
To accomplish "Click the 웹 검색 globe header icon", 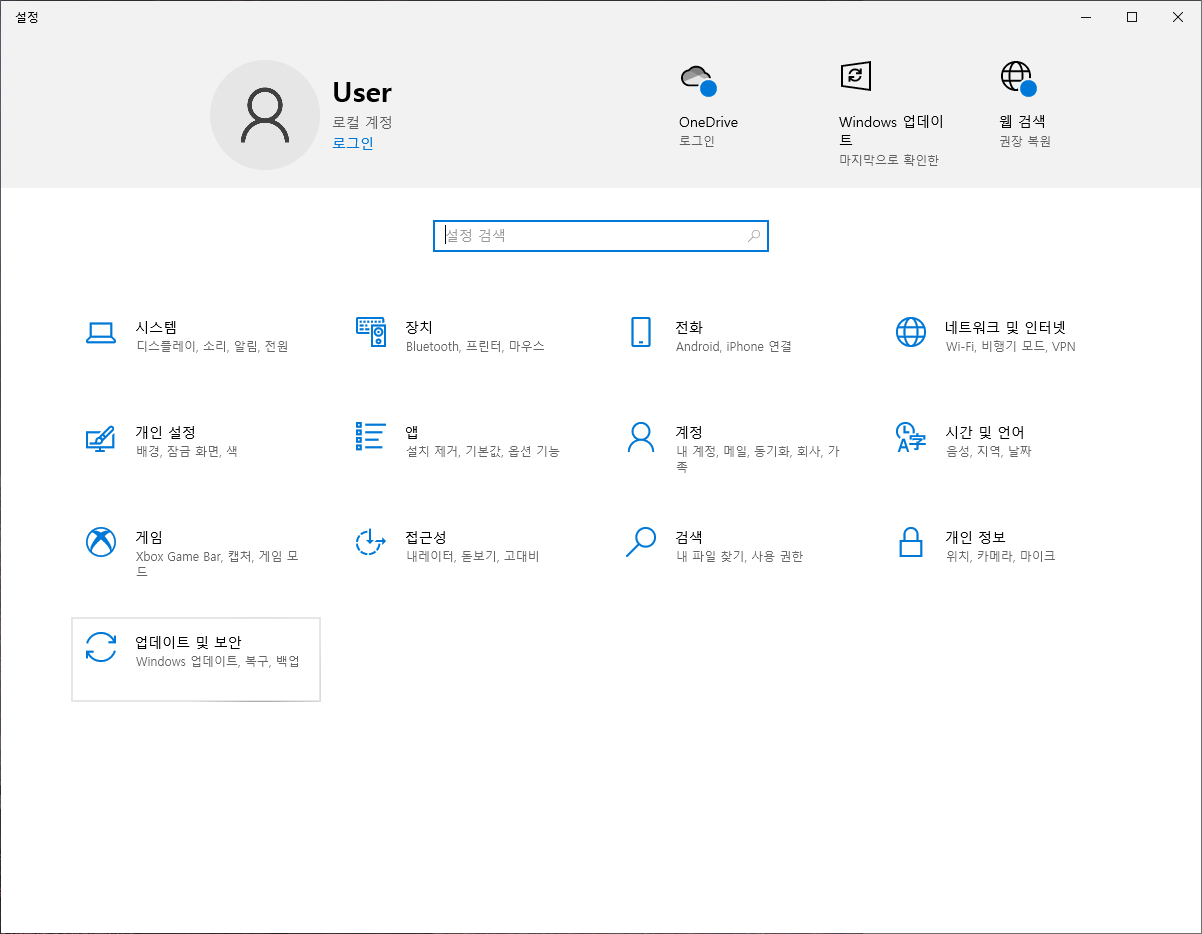I will [1018, 78].
